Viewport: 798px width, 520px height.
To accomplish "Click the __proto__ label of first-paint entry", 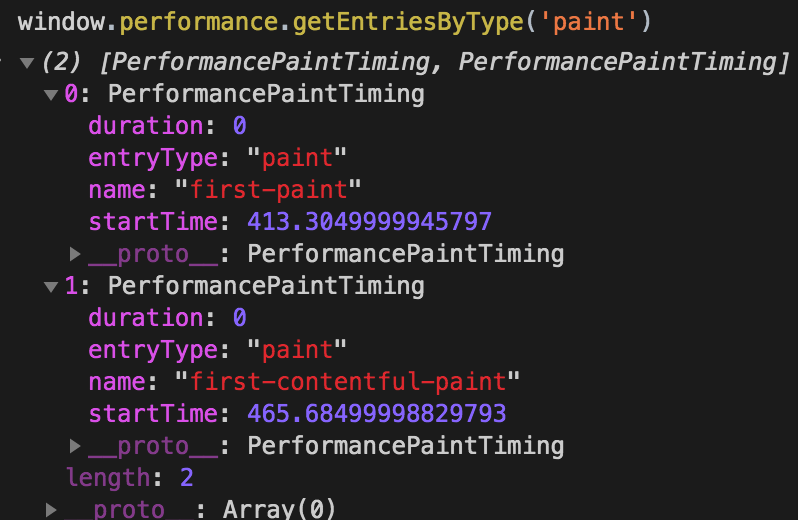I will [153, 254].
